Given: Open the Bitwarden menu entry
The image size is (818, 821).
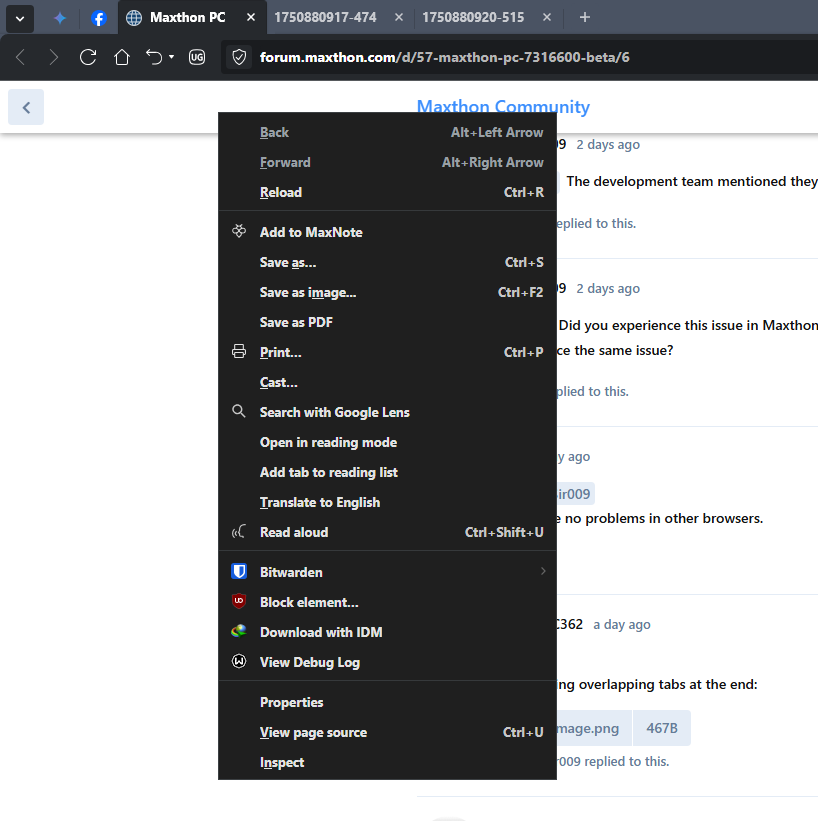Looking at the screenshot, I should (x=388, y=572).
